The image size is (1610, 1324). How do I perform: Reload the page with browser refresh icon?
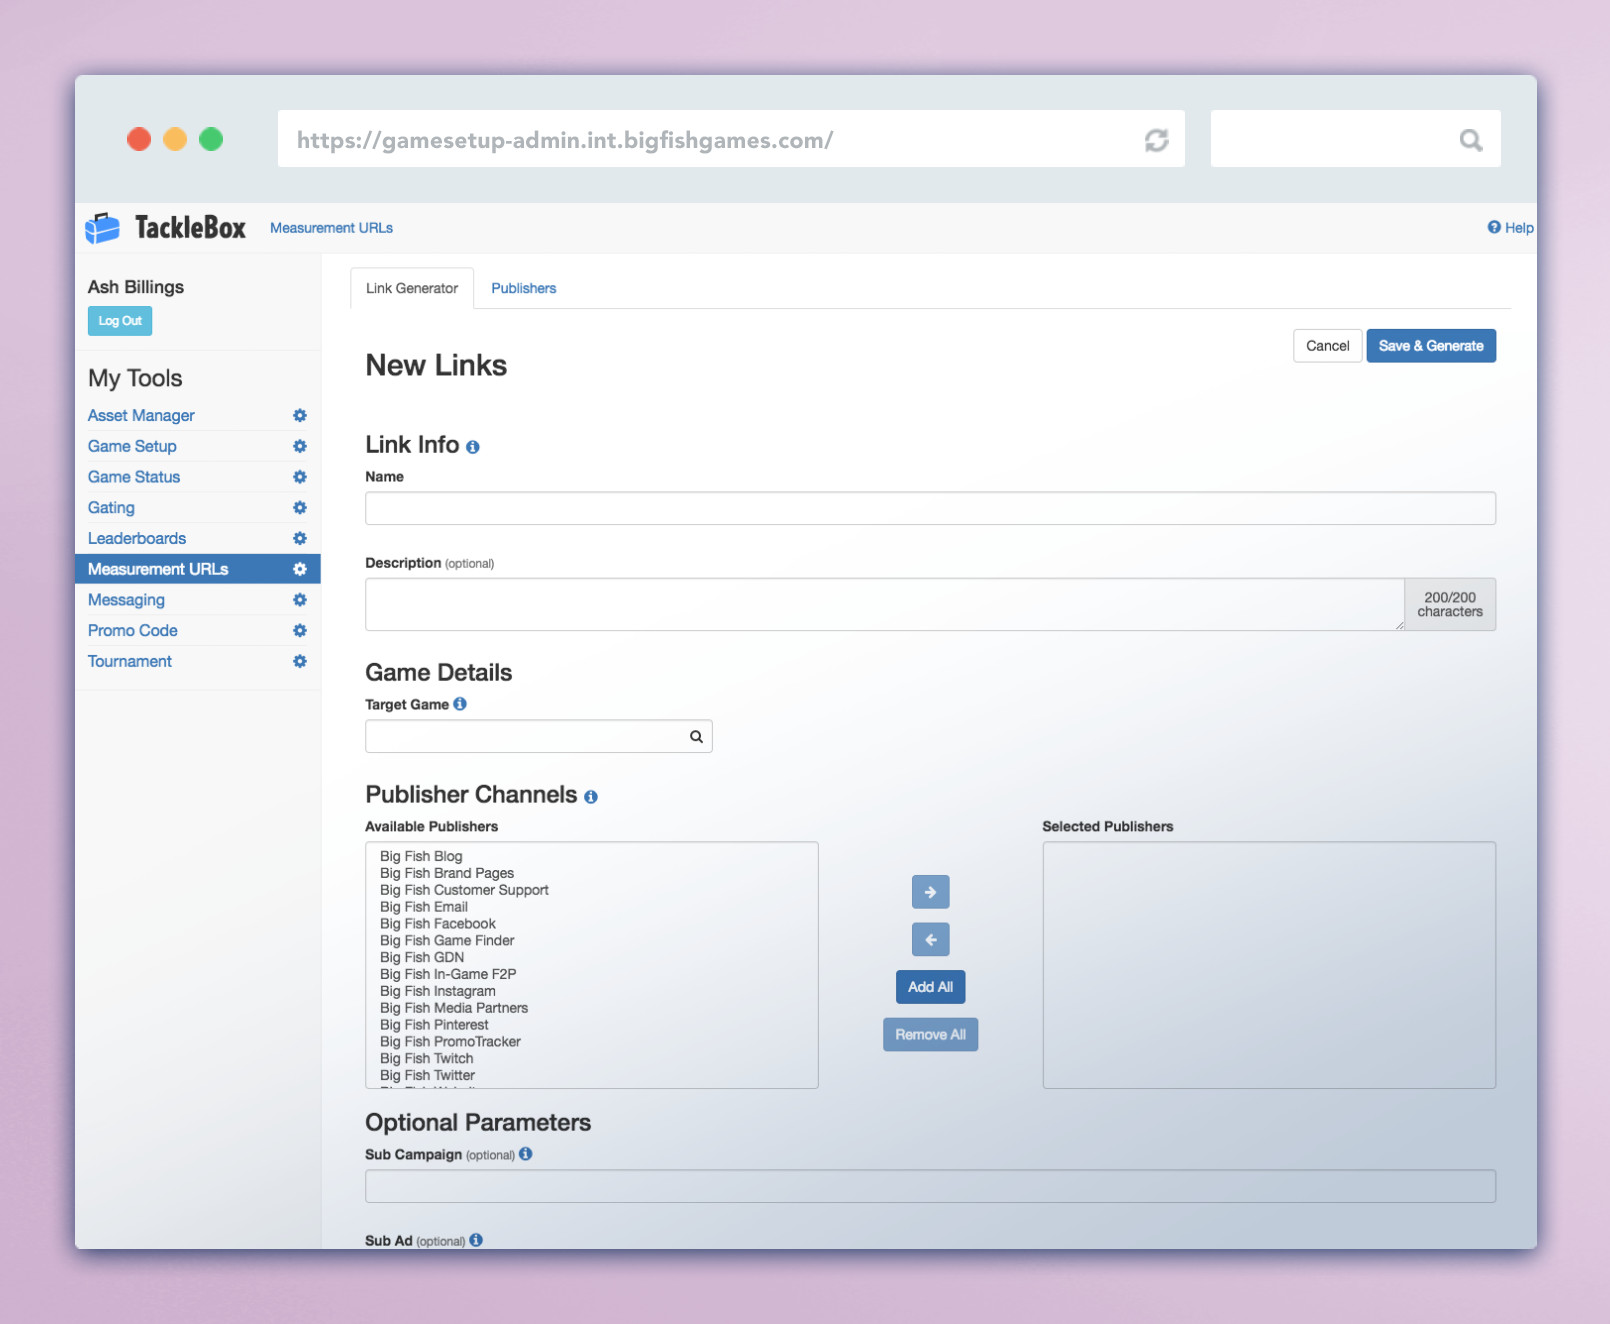pos(1157,140)
